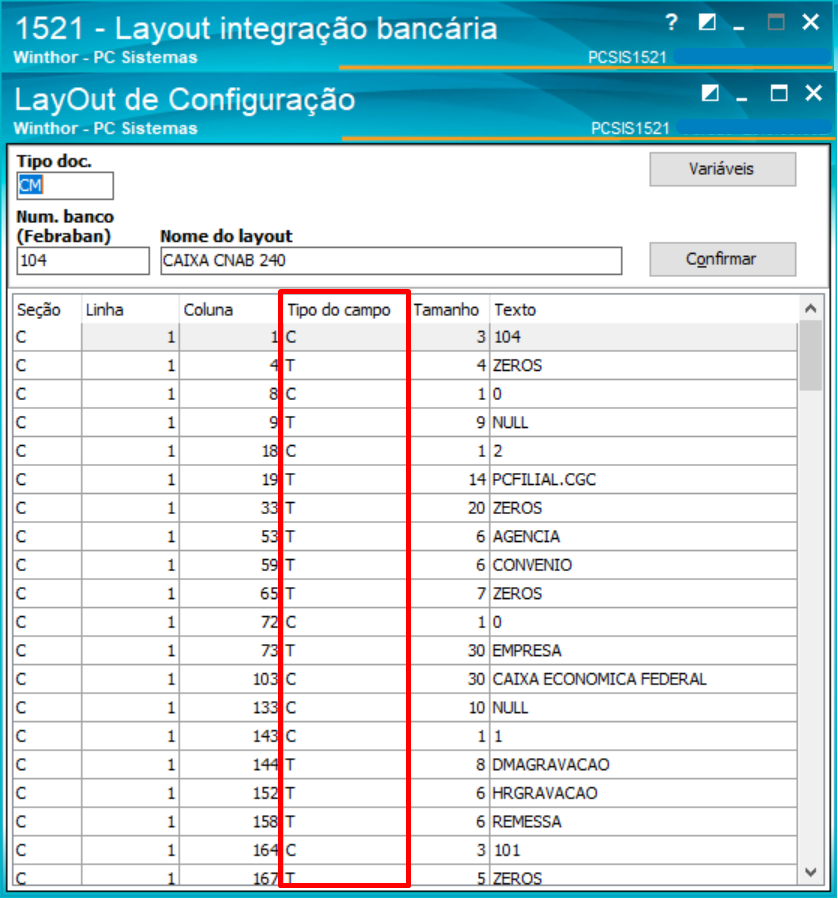Image resolution: width=838 pixels, height=900 pixels.
Task: Select the EMPRESA text cell
Action: pos(643,651)
